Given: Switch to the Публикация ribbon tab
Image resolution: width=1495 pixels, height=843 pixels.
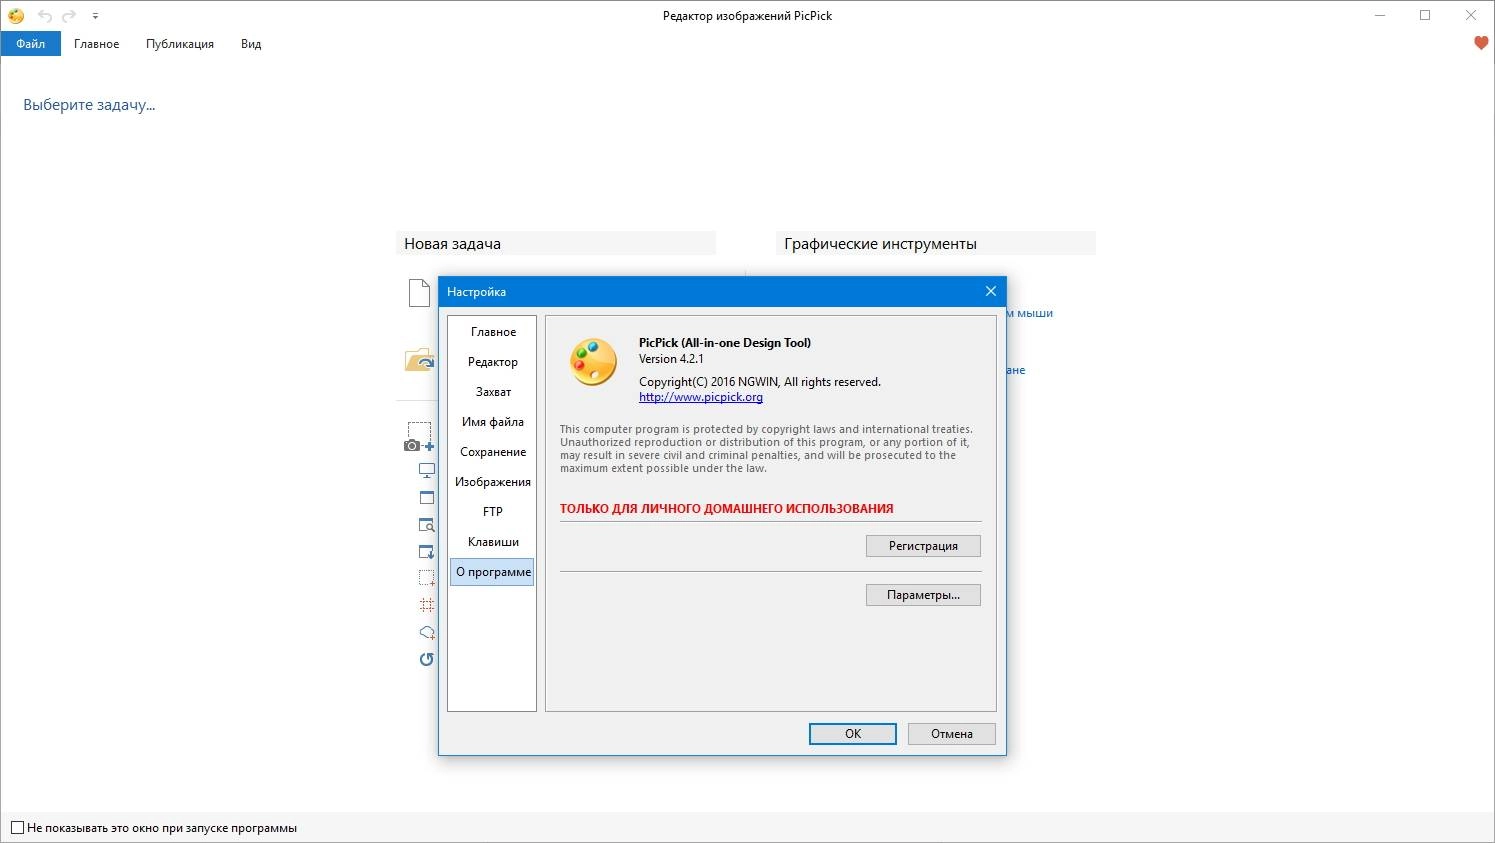Looking at the screenshot, I should coord(180,44).
